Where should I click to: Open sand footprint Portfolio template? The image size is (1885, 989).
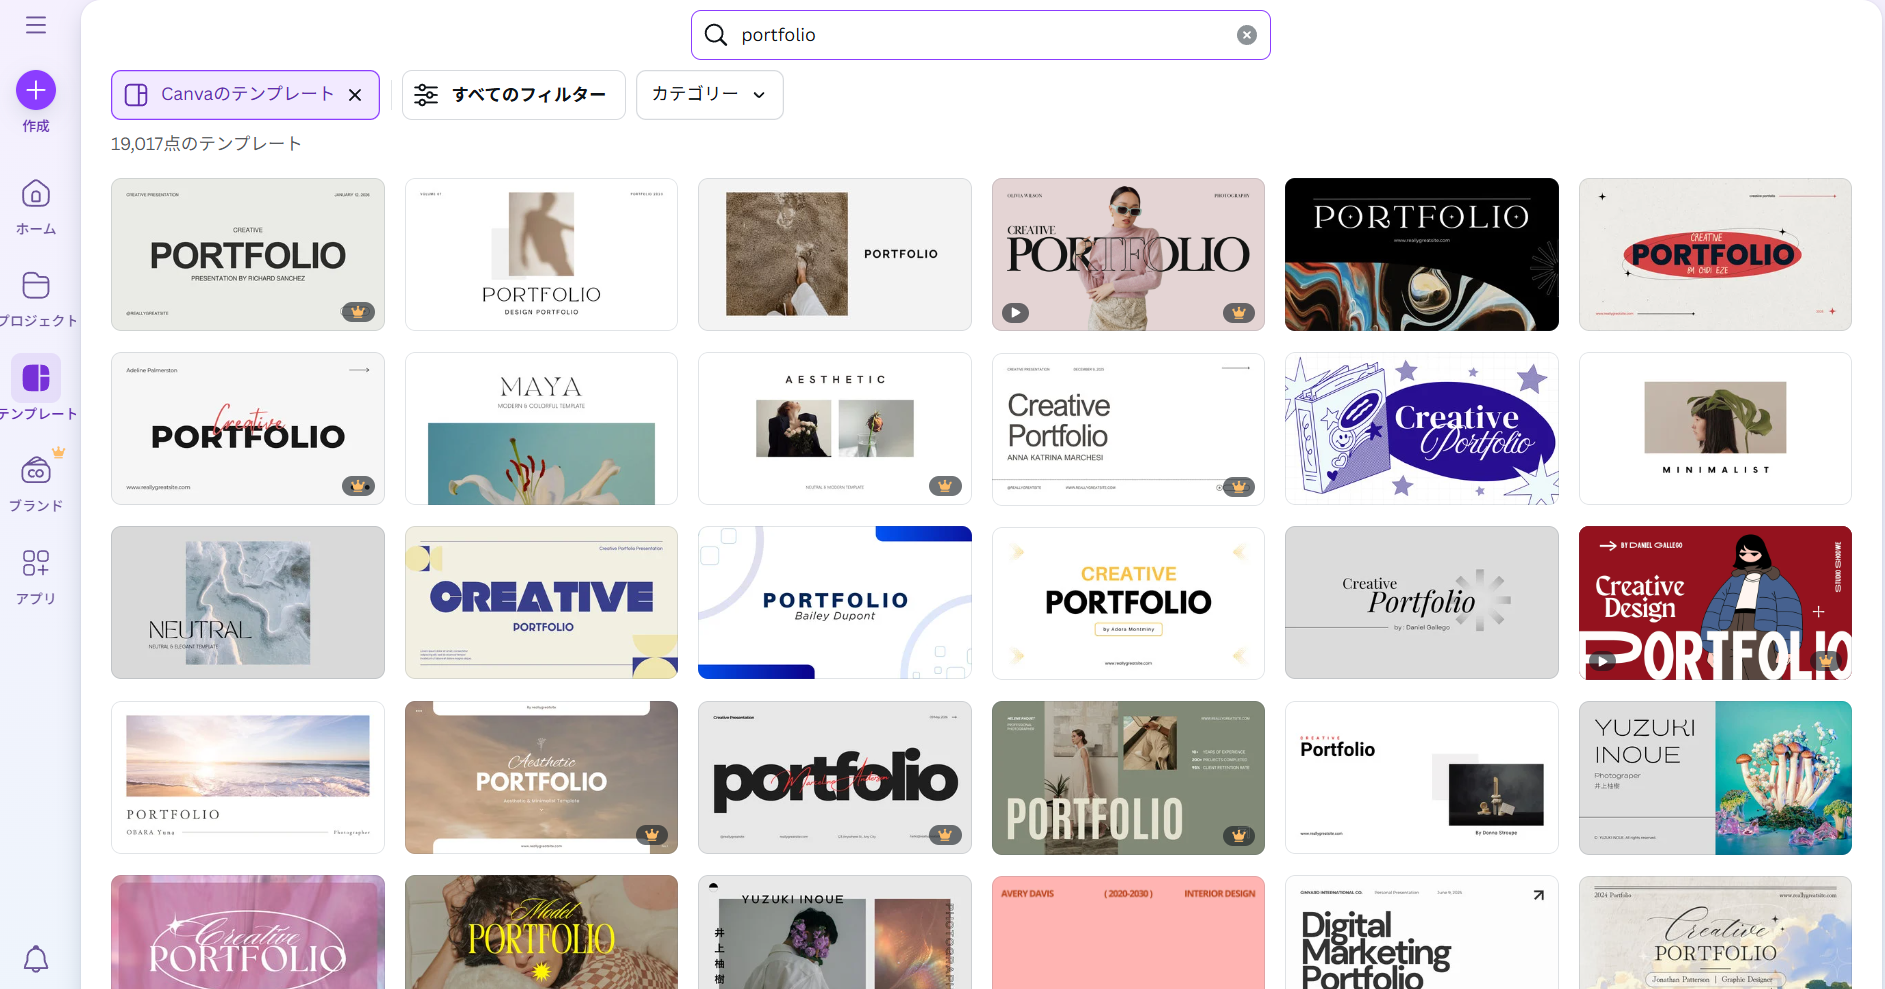[835, 254]
